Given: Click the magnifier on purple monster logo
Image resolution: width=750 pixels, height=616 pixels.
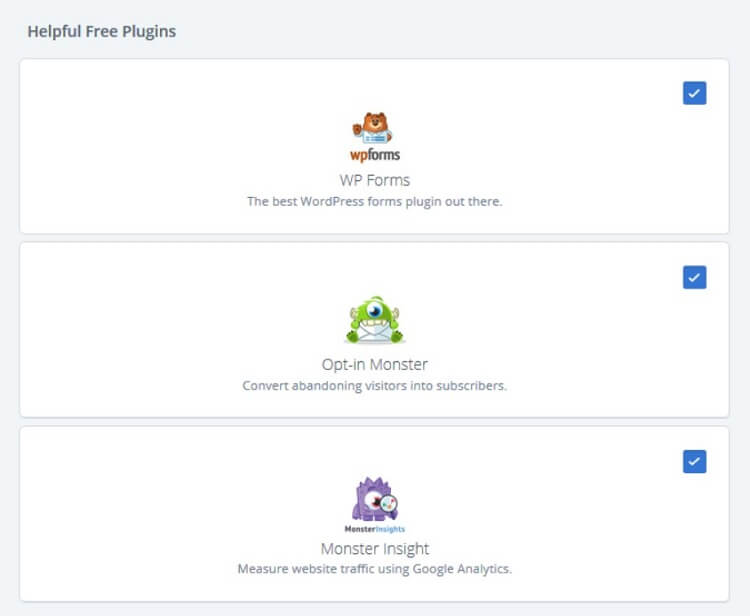Looking at the screenshot, I should 389,505.
